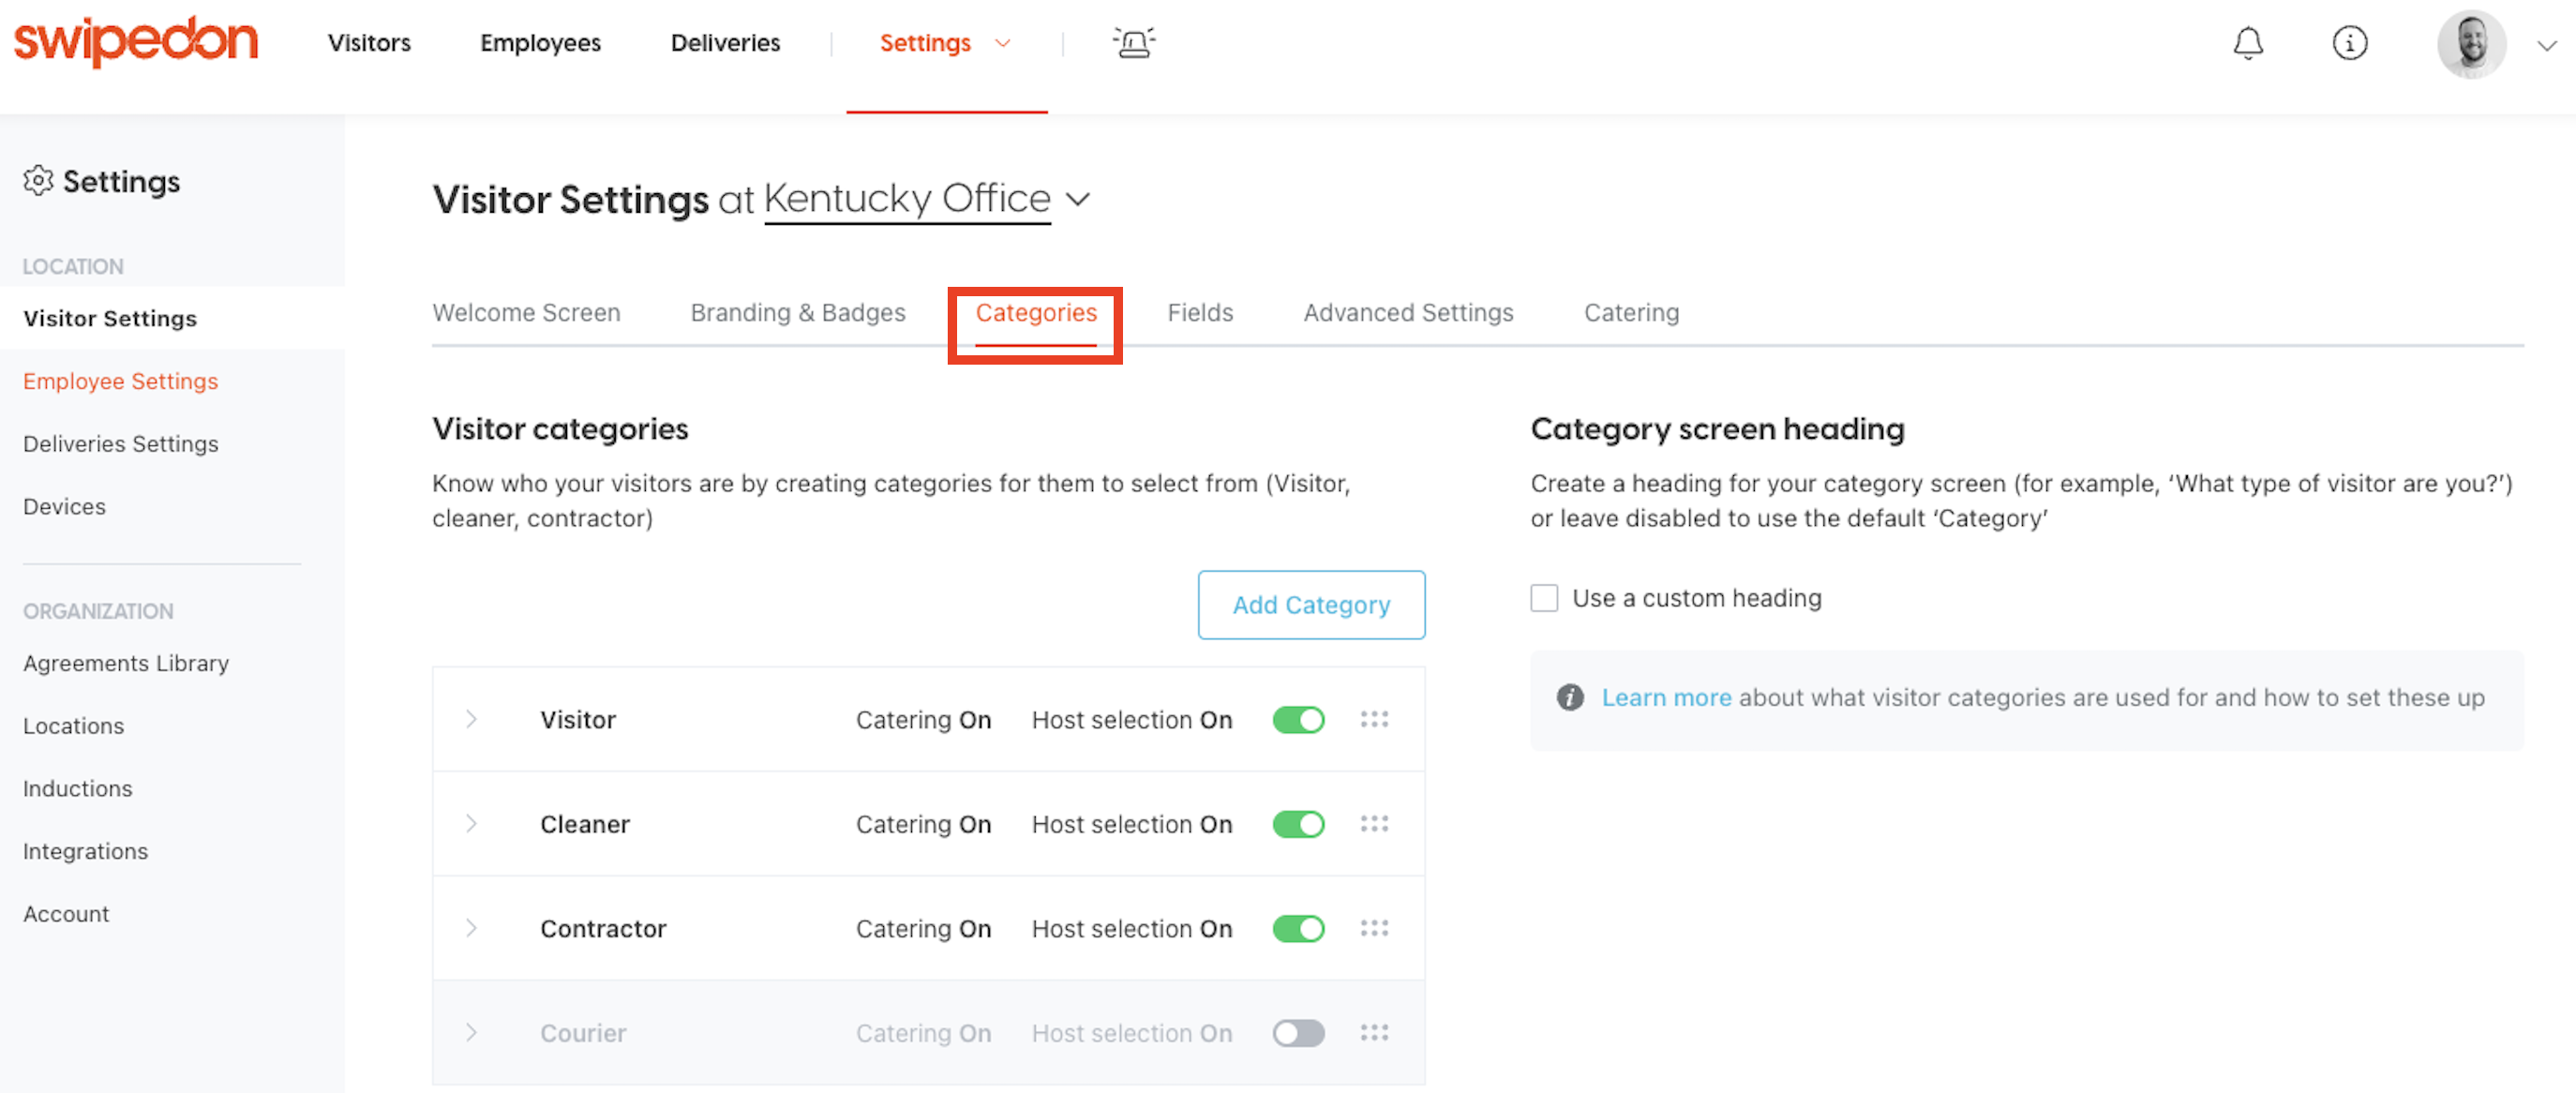Click drag handle on Courier row
This screenshot has width=2576, height=1093.
point(1374,1032)
